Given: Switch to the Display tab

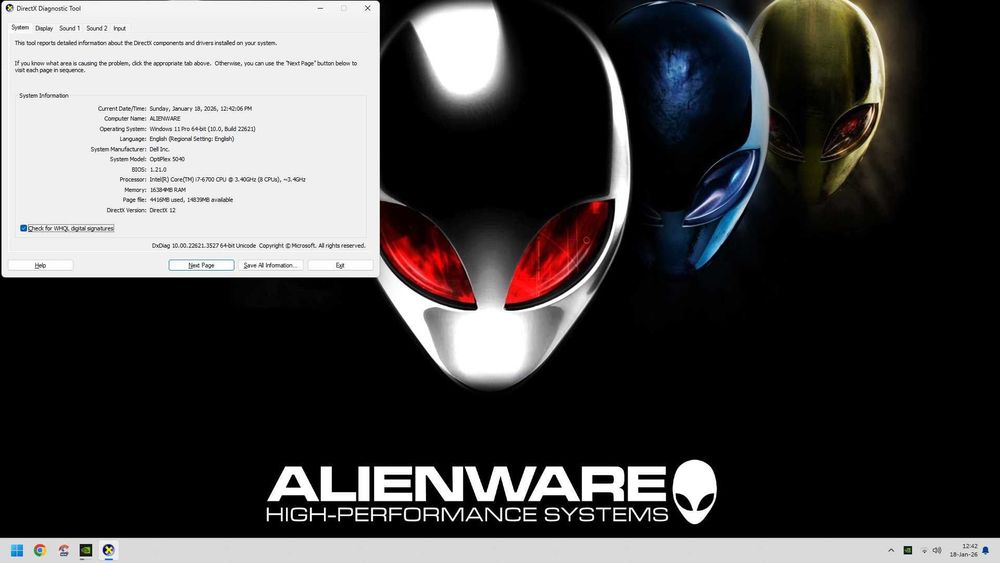Looking at the screenshot, I should pos(44,28).
